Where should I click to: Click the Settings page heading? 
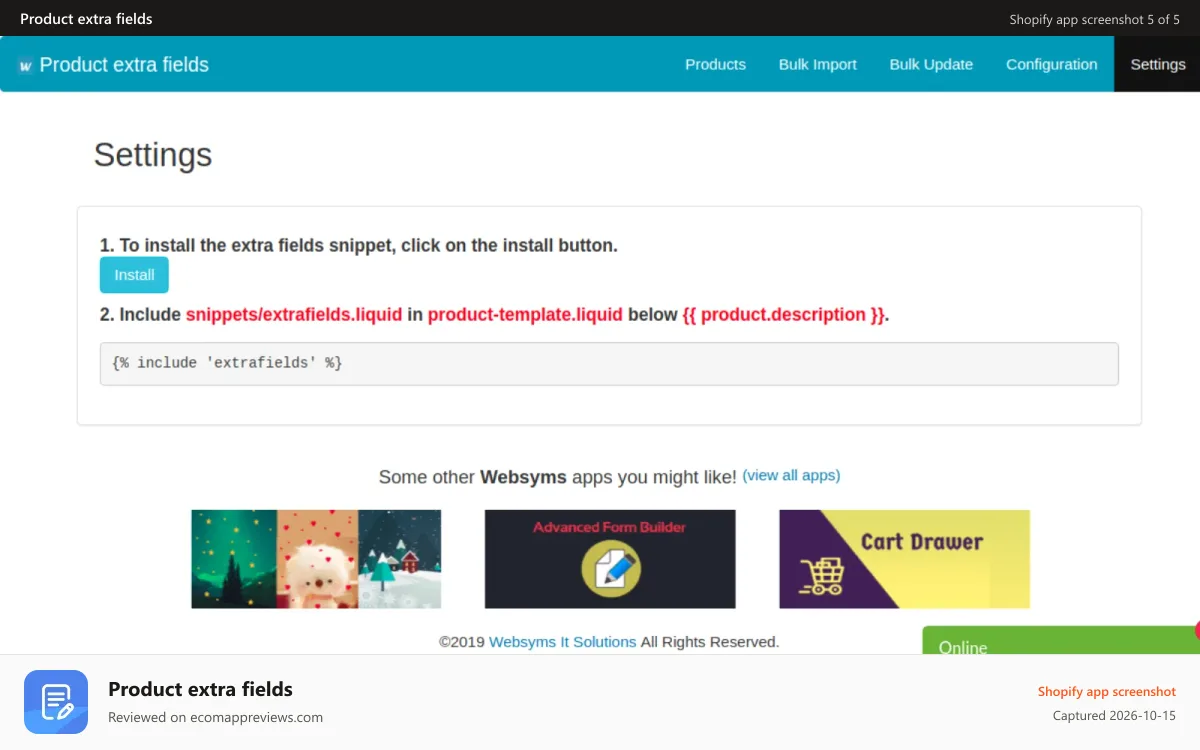153,155
